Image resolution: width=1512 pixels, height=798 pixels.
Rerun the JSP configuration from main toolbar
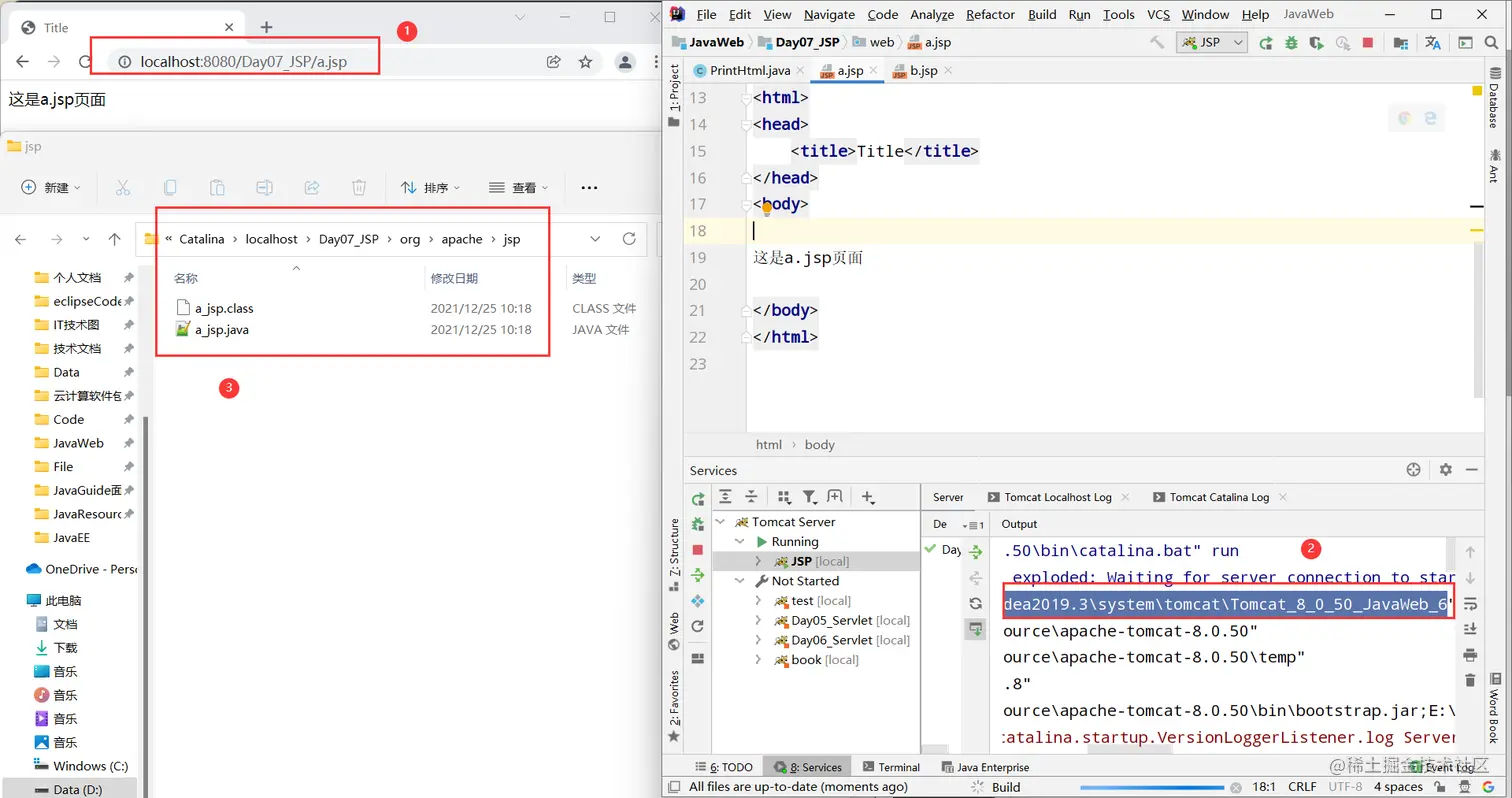coord(1266,42)
